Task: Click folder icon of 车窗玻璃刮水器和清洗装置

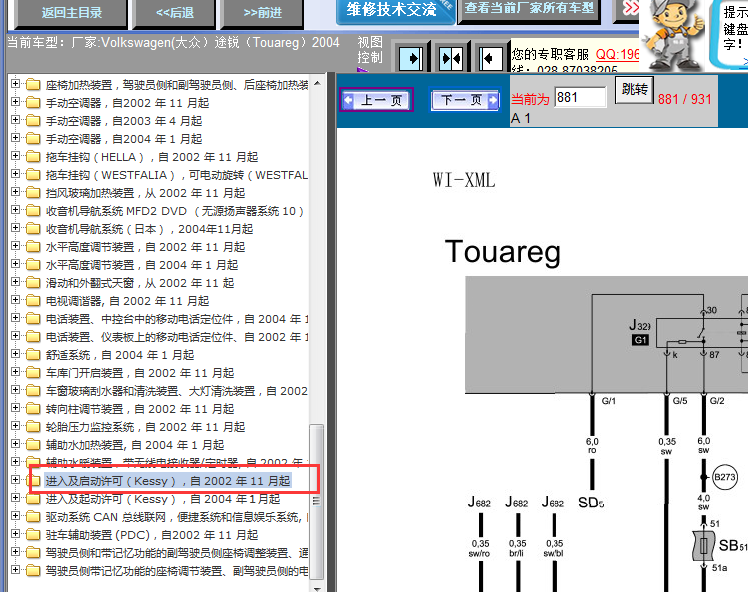Action: (33, 391)
